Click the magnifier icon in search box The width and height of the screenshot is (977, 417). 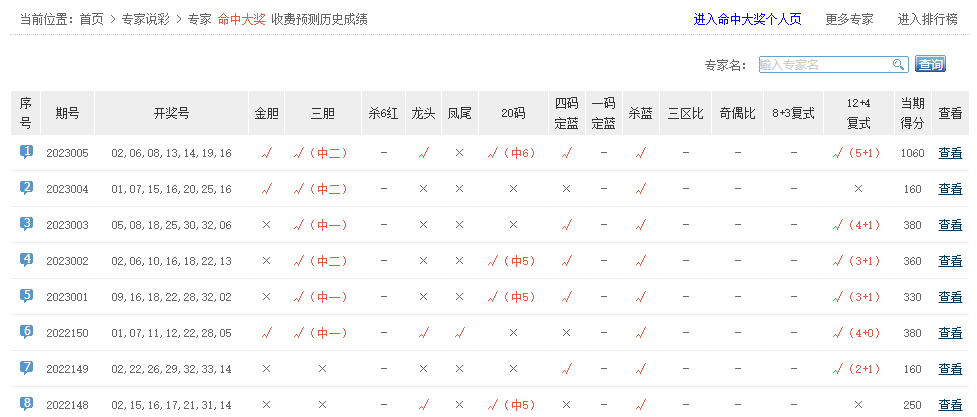pyautogui.click(x=898, y=65)
